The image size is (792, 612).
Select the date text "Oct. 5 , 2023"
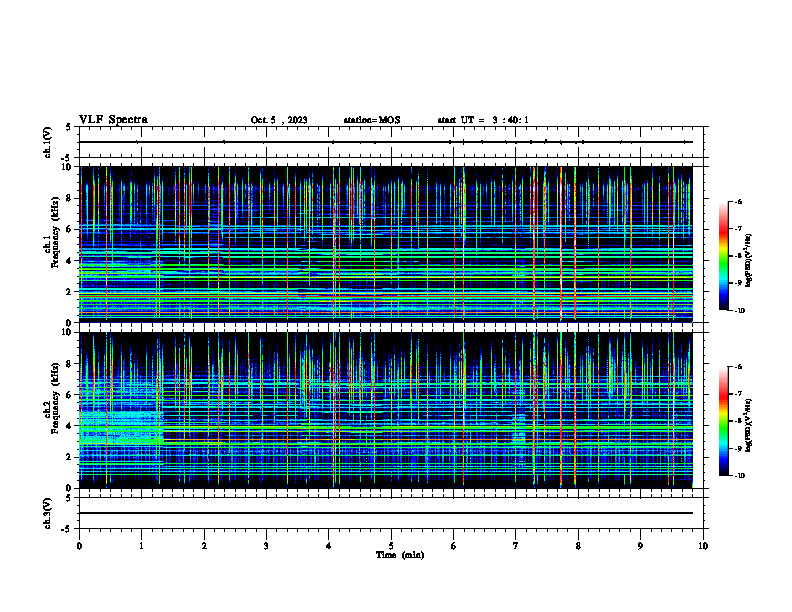point(279,120)
